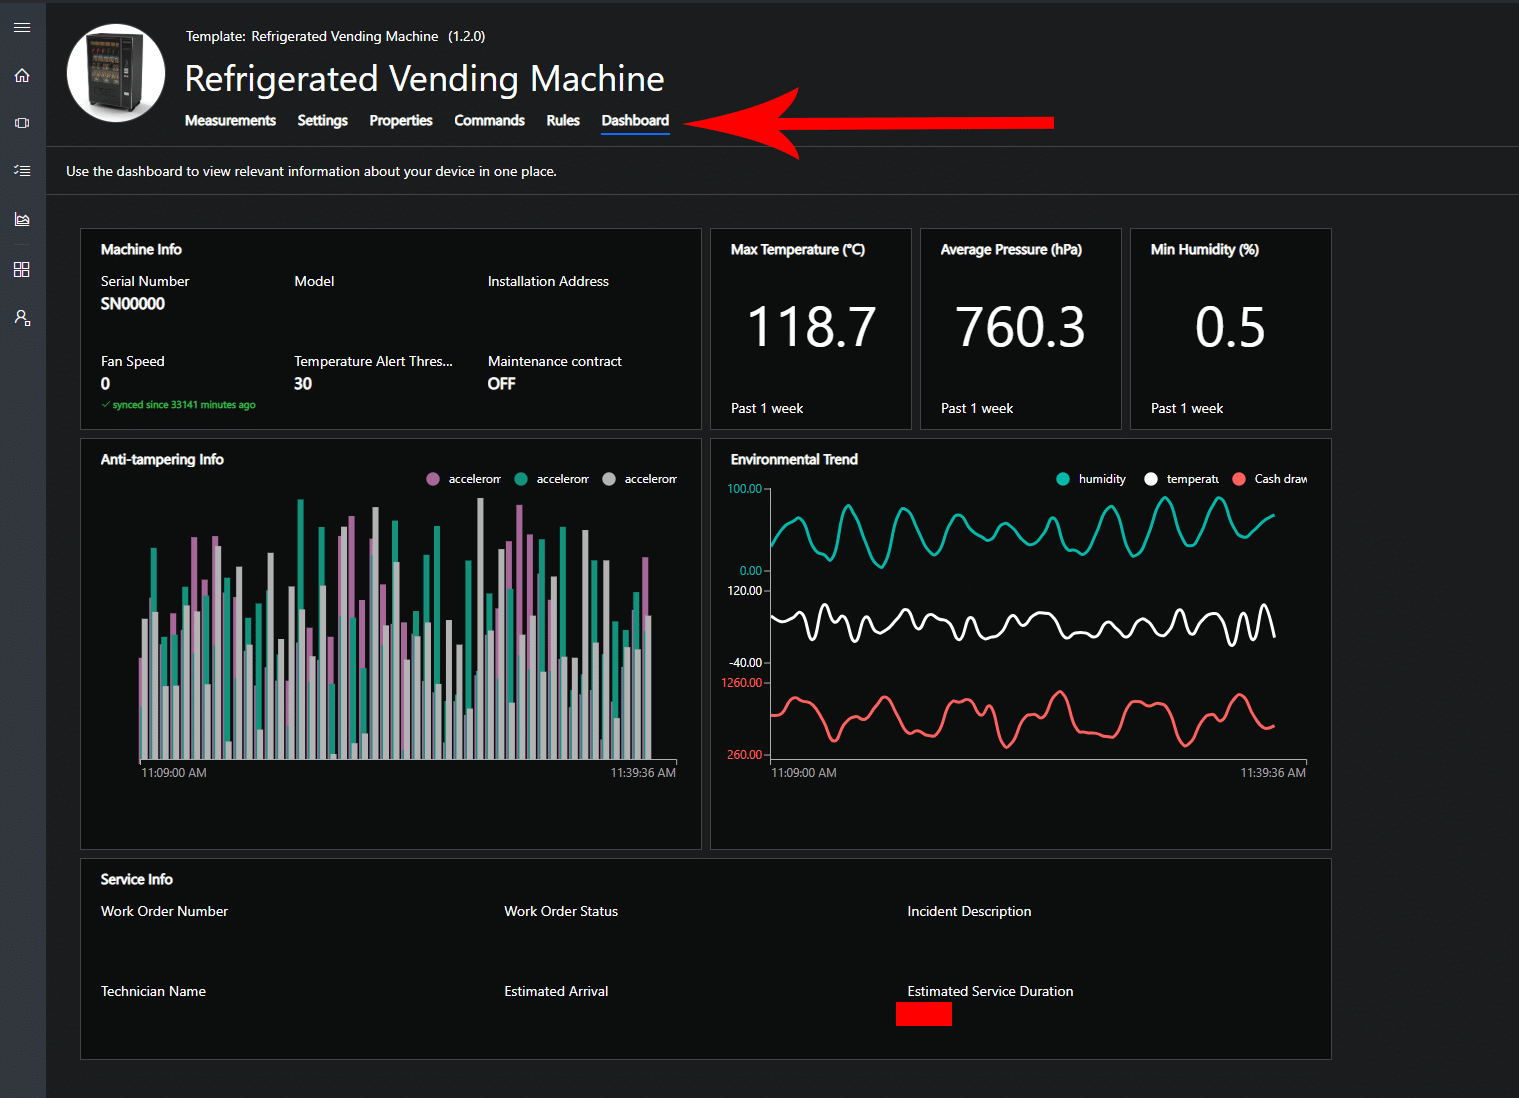The image size is (1519, 1098).
Task: Click the red Cash drawer legend swatch
Action: (1239, 479)
